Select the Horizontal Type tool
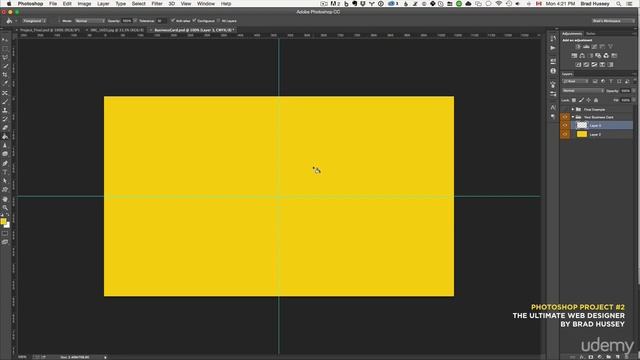Screen dimensions: 640x360 (5, 172)
